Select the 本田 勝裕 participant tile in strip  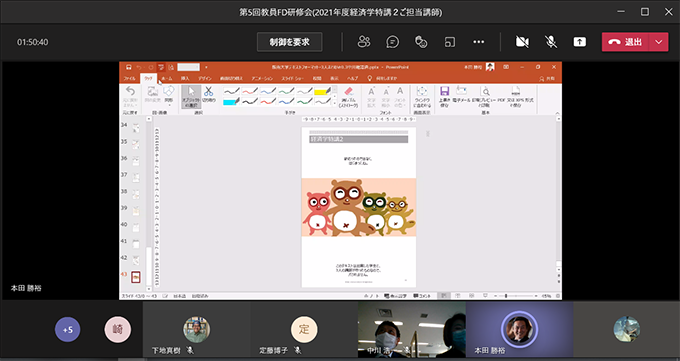520,330
